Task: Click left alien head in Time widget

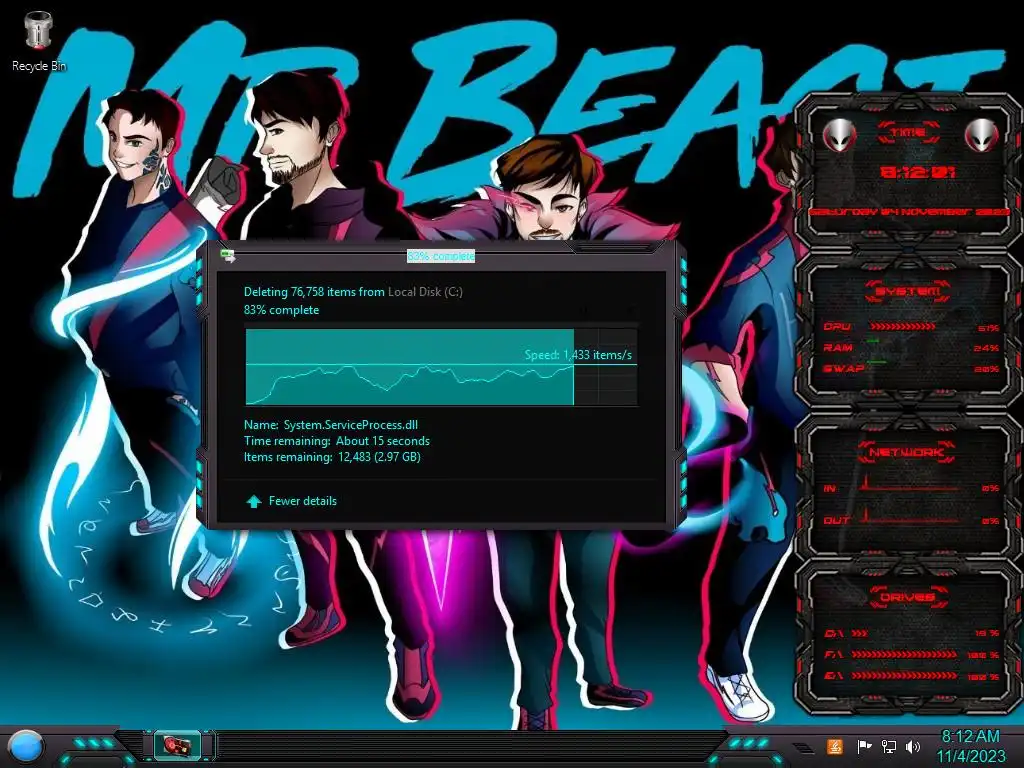Action: coord(839,135)
